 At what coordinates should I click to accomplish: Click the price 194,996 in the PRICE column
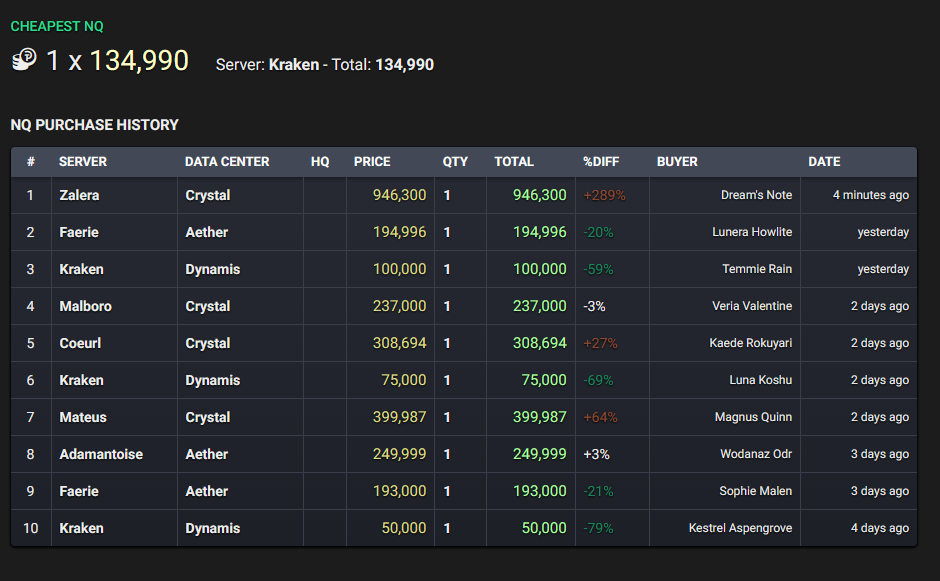(399, 232)
